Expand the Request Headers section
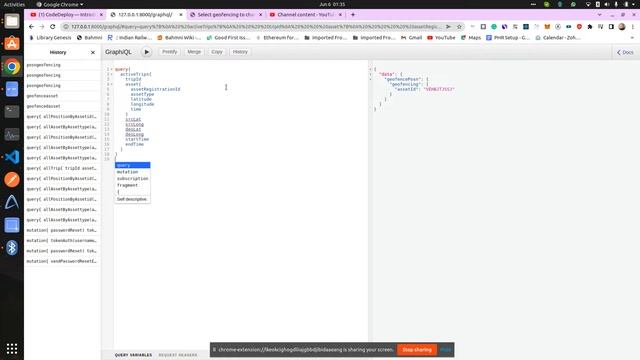The width and height of the screenshot is (640, 360). [x=178, y=355]
